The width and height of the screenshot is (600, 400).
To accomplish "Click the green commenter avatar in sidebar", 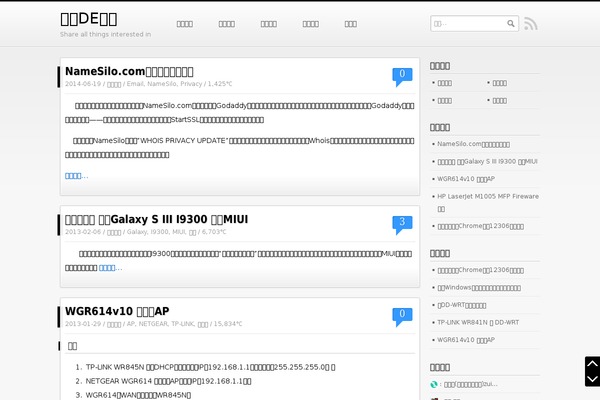I will [x=434, y=384].
